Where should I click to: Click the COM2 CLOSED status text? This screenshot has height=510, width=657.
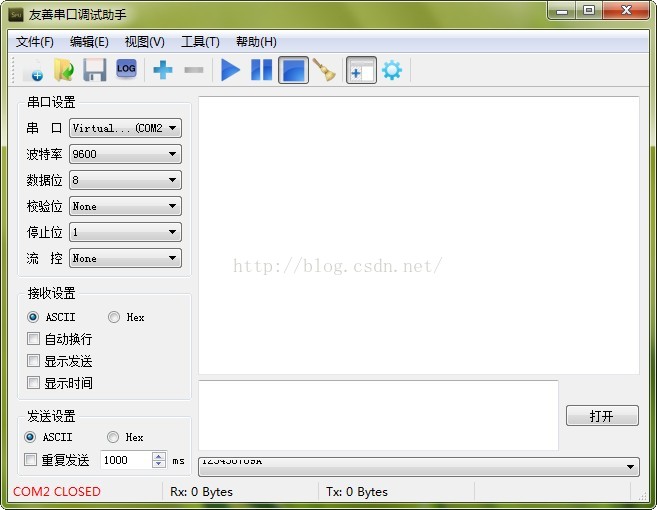[57, 492]
